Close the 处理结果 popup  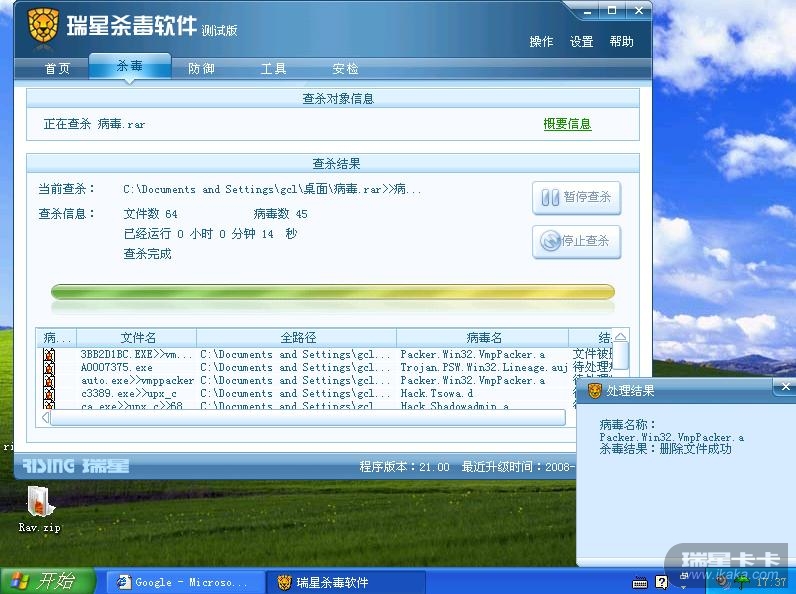coord(785,387)
